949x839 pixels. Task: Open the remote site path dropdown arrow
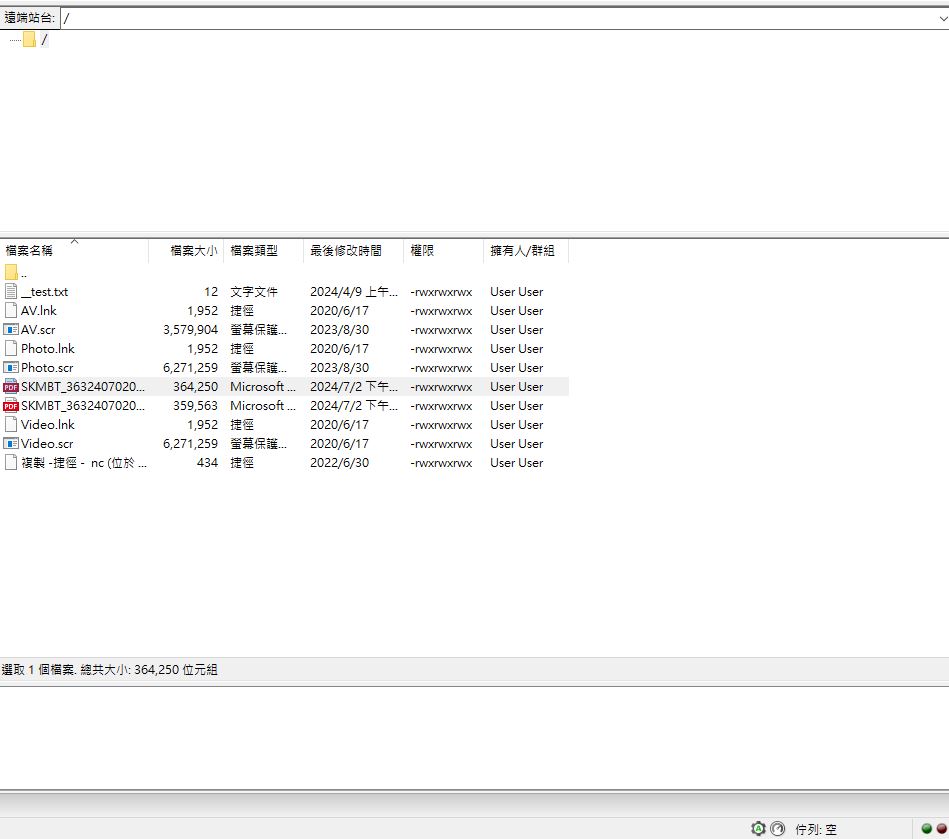[x=942, y=18]
